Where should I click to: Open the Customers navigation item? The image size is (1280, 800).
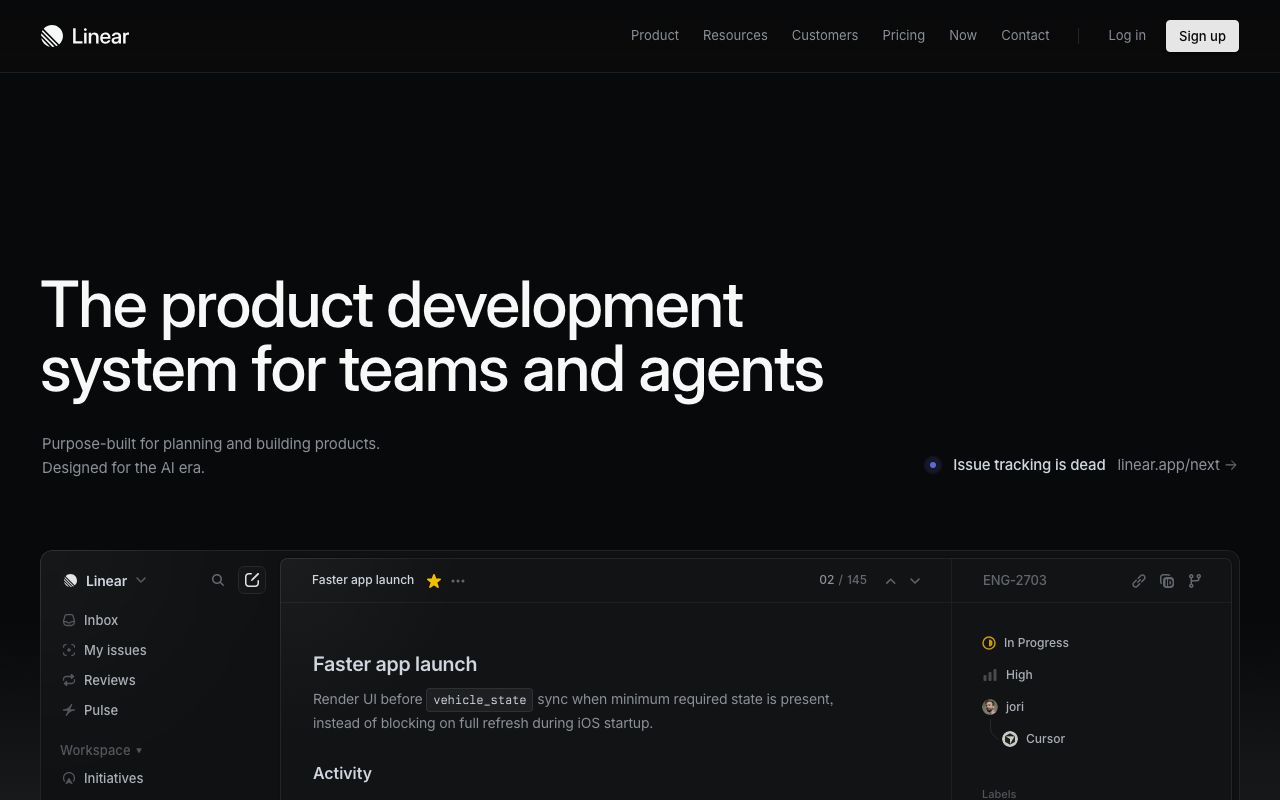pos(825,35)
